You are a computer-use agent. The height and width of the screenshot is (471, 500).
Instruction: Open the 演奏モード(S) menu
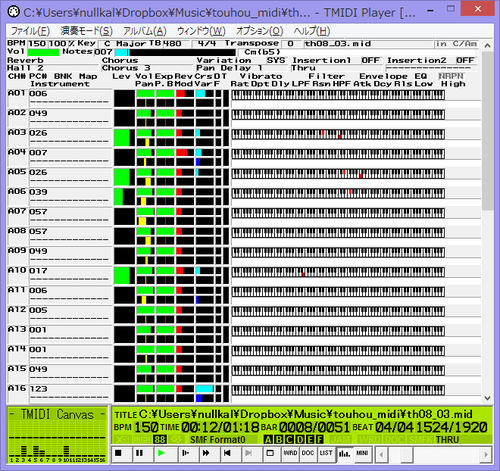click(86, 31)
